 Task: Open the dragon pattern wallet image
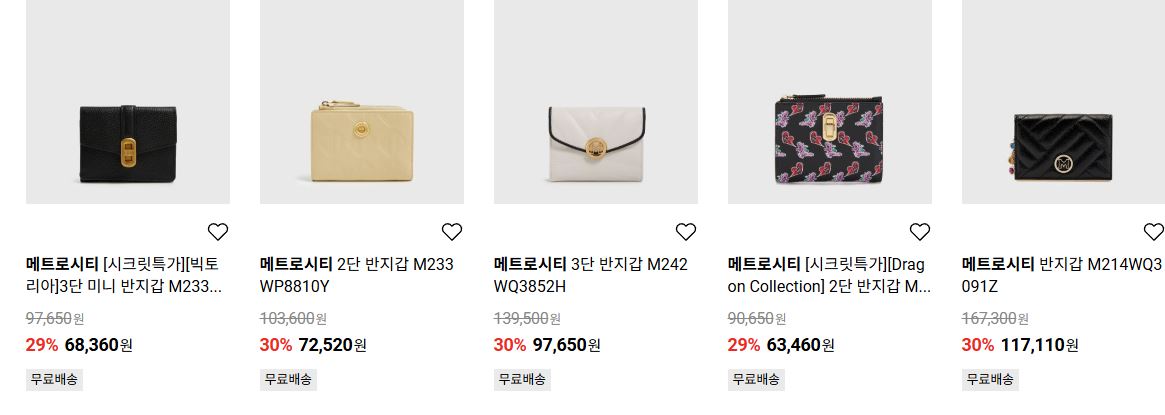pos(830,102)
